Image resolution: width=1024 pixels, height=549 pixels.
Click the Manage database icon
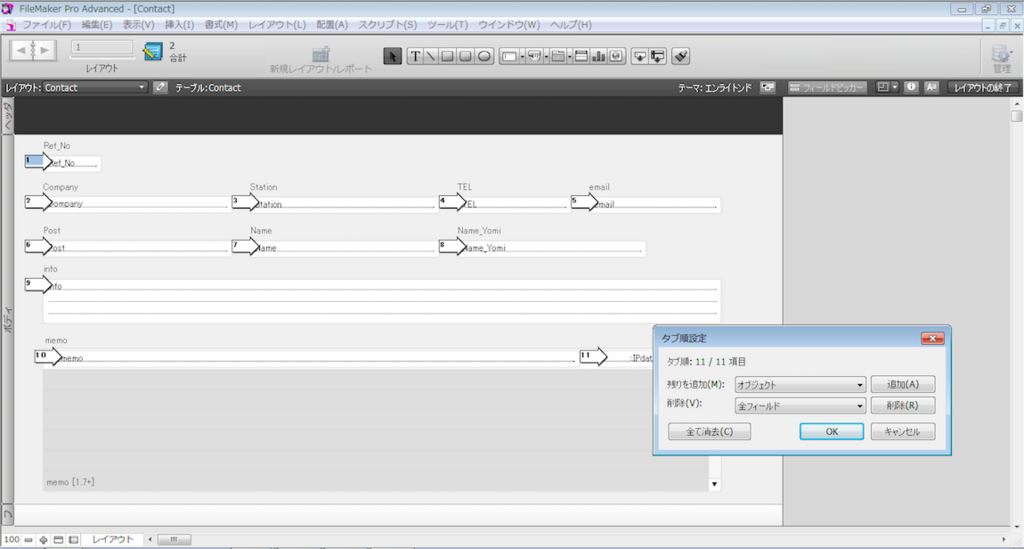pyautogui.click(x=999, y=53)
